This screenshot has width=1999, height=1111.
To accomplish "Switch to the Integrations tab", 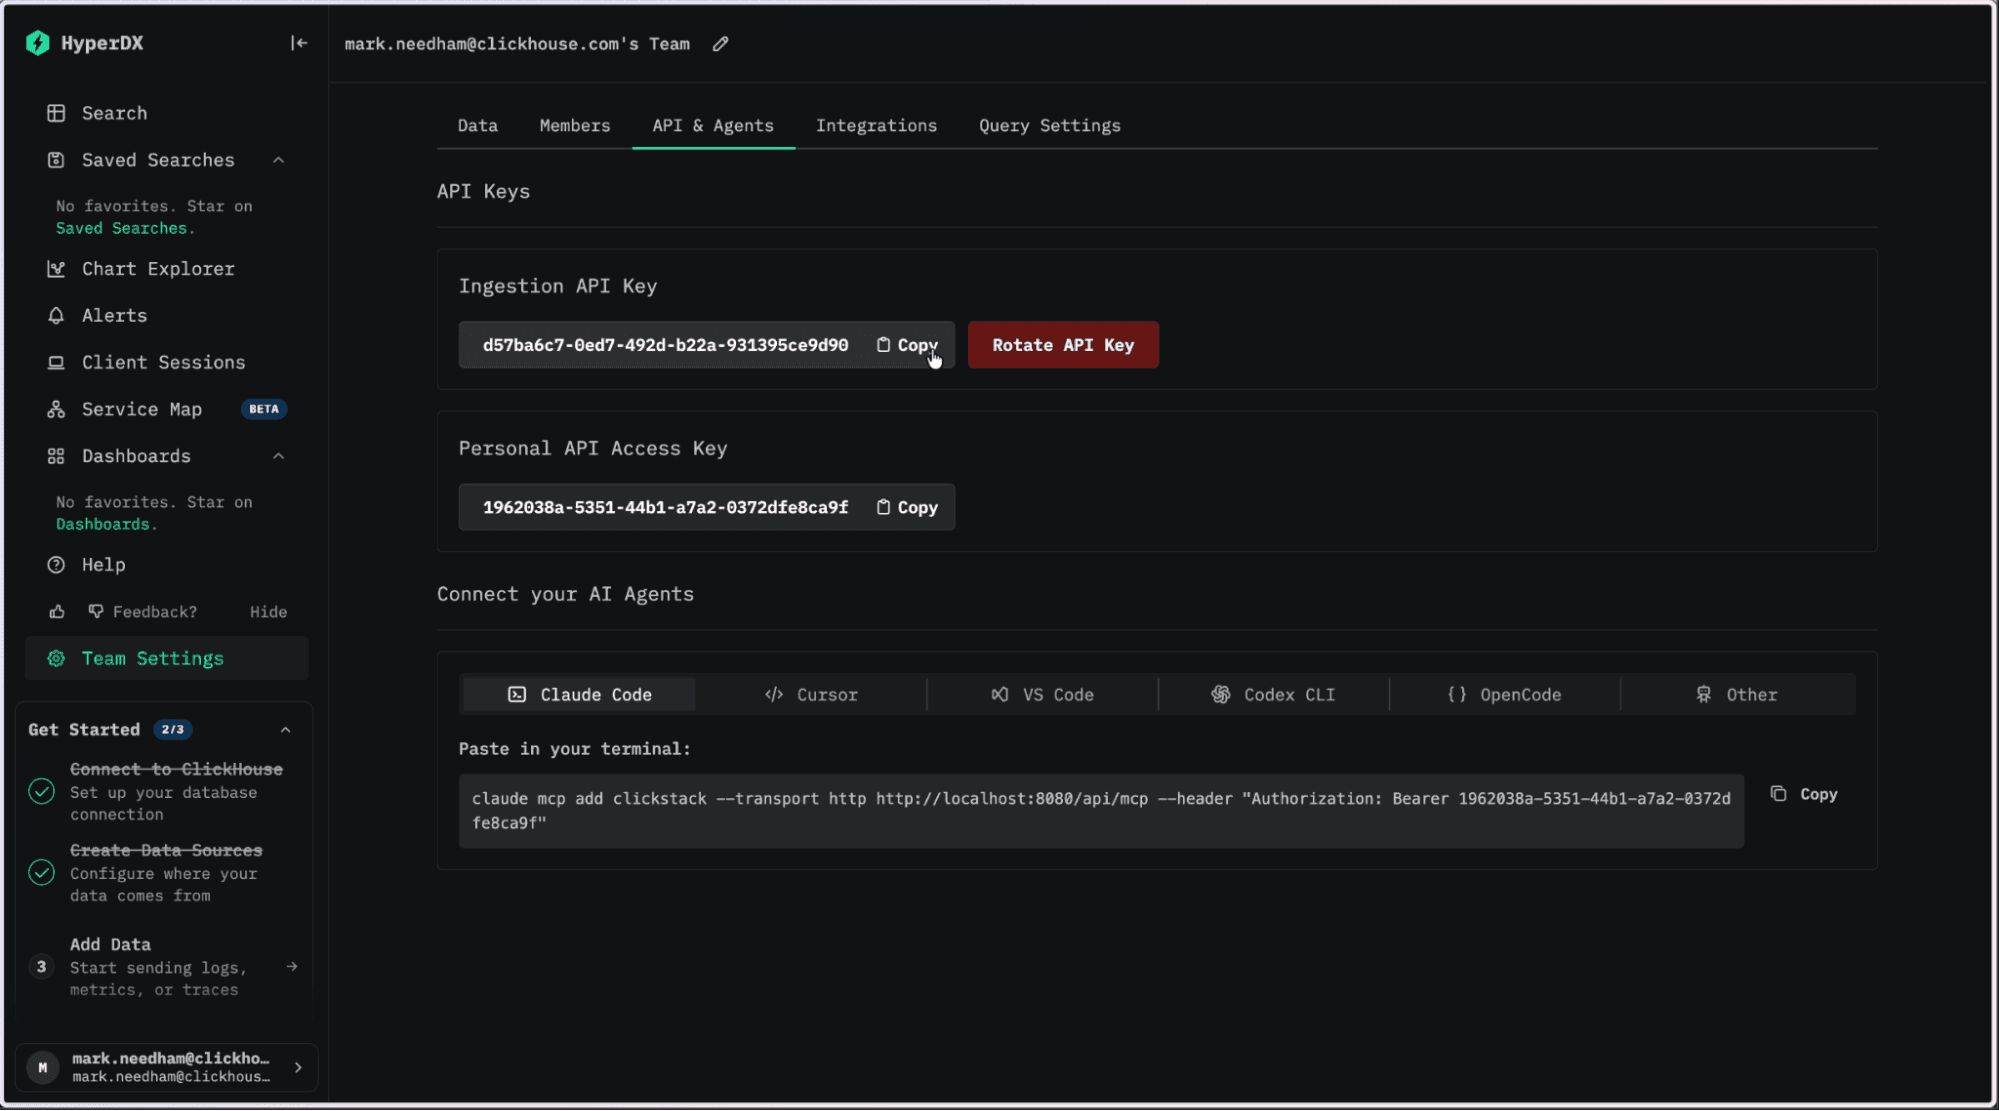I will pyautogui.click(x=876, y=126).
